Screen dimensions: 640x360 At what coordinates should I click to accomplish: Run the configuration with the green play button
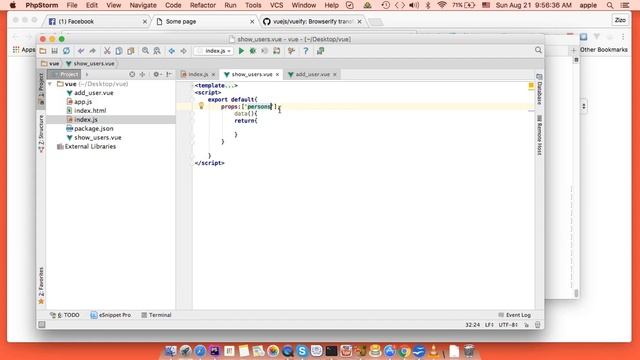[241, 51]
